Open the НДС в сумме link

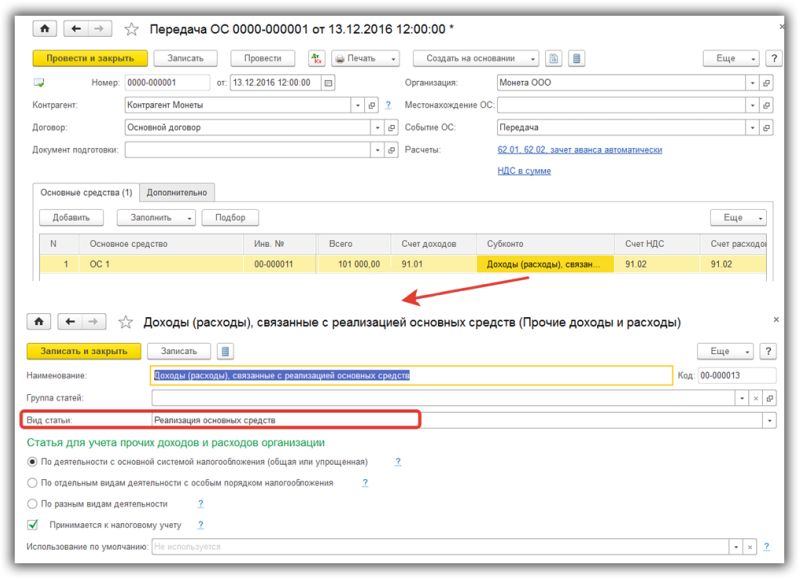click(x=524, y=171)
